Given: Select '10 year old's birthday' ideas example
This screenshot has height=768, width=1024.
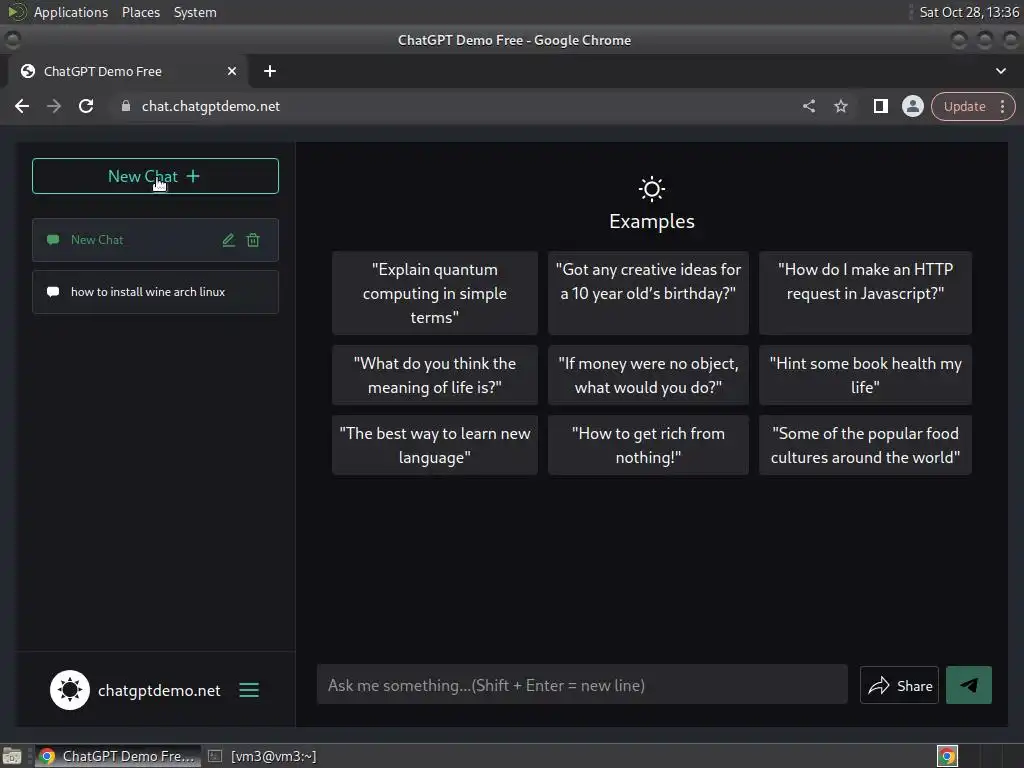Looking at the screenshot, I should tap(648, 293).
